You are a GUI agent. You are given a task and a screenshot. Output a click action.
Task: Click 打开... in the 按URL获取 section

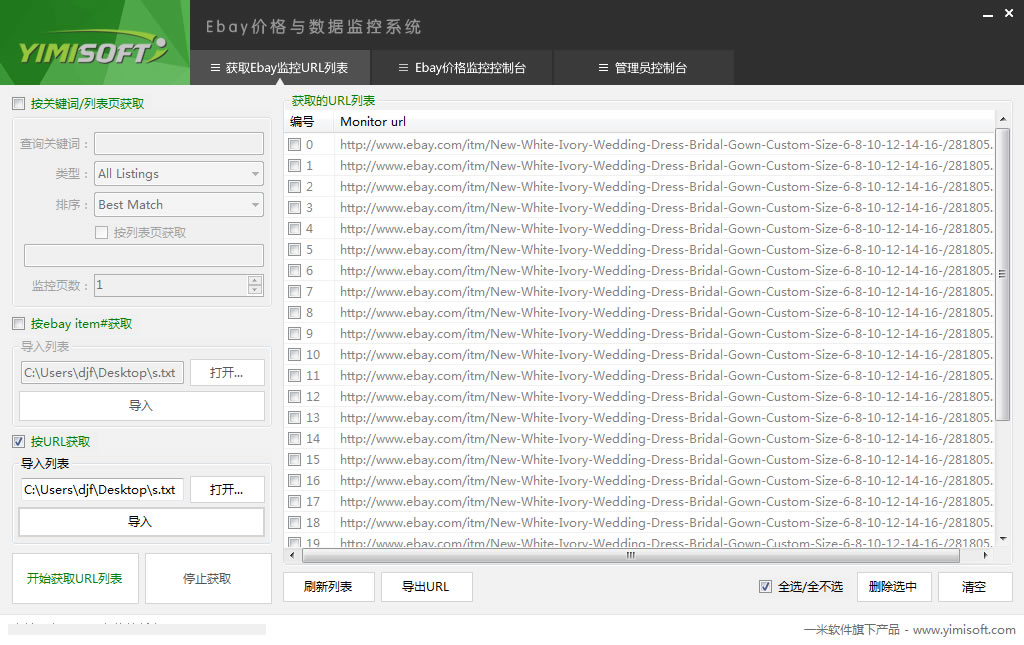coord(227,490)
